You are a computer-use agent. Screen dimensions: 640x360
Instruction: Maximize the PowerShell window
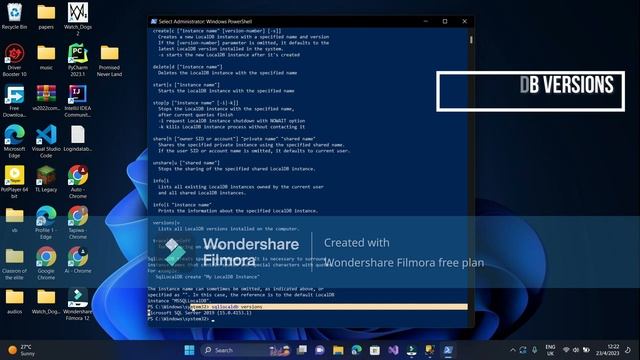pos(445,21)
